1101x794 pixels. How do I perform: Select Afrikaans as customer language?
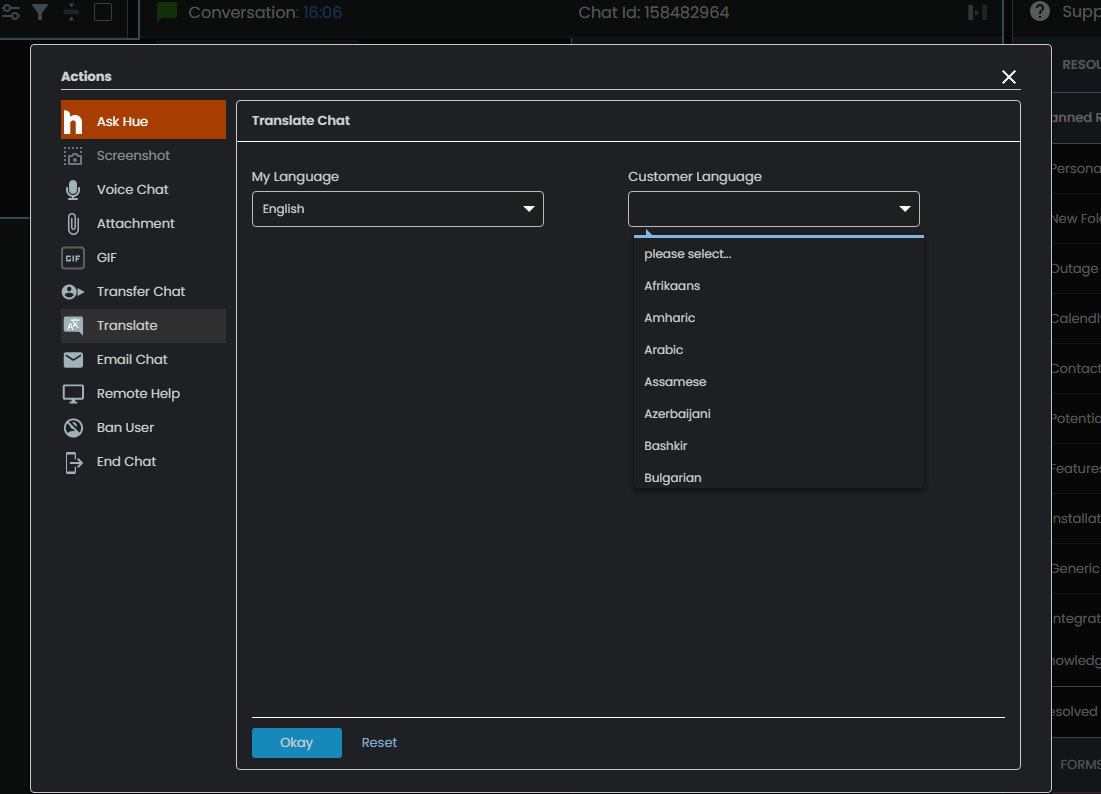672,286
